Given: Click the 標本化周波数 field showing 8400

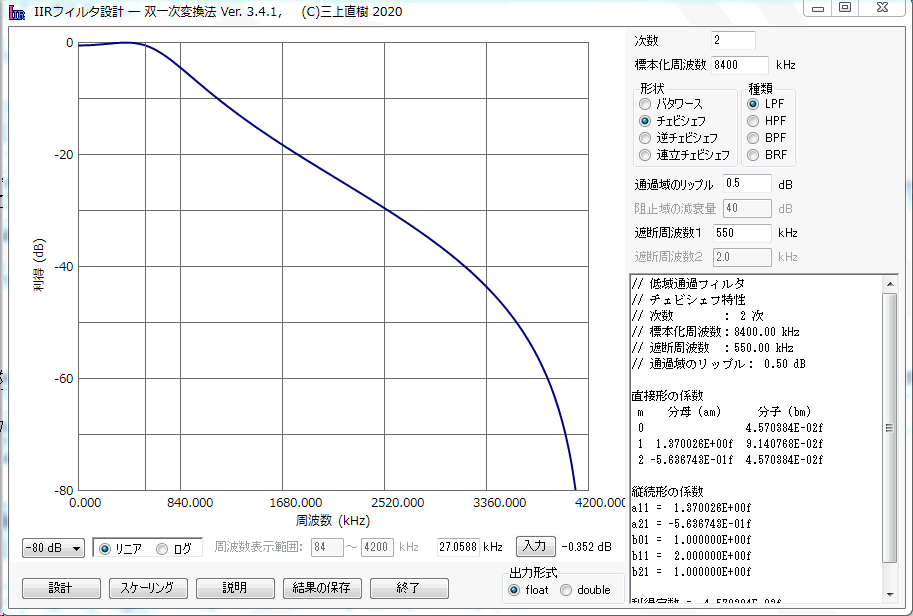Looking at the screenshot, I should tap(739, 64).
